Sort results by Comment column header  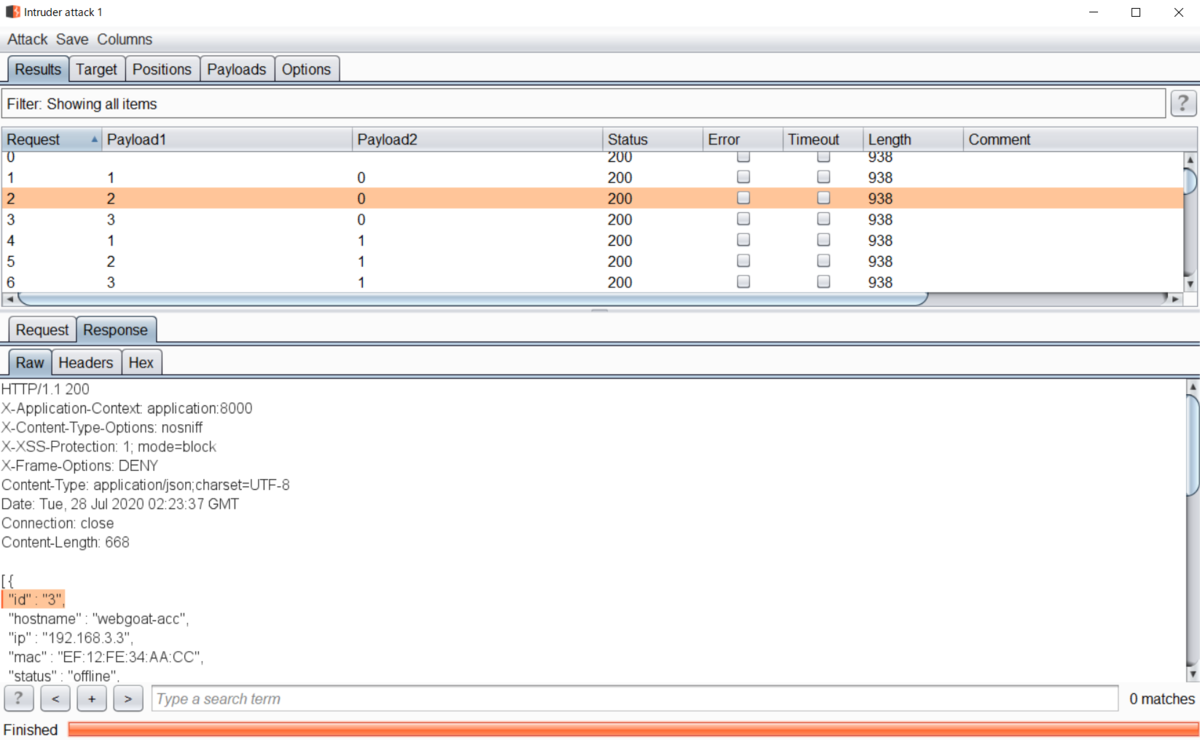[1080, 139]
